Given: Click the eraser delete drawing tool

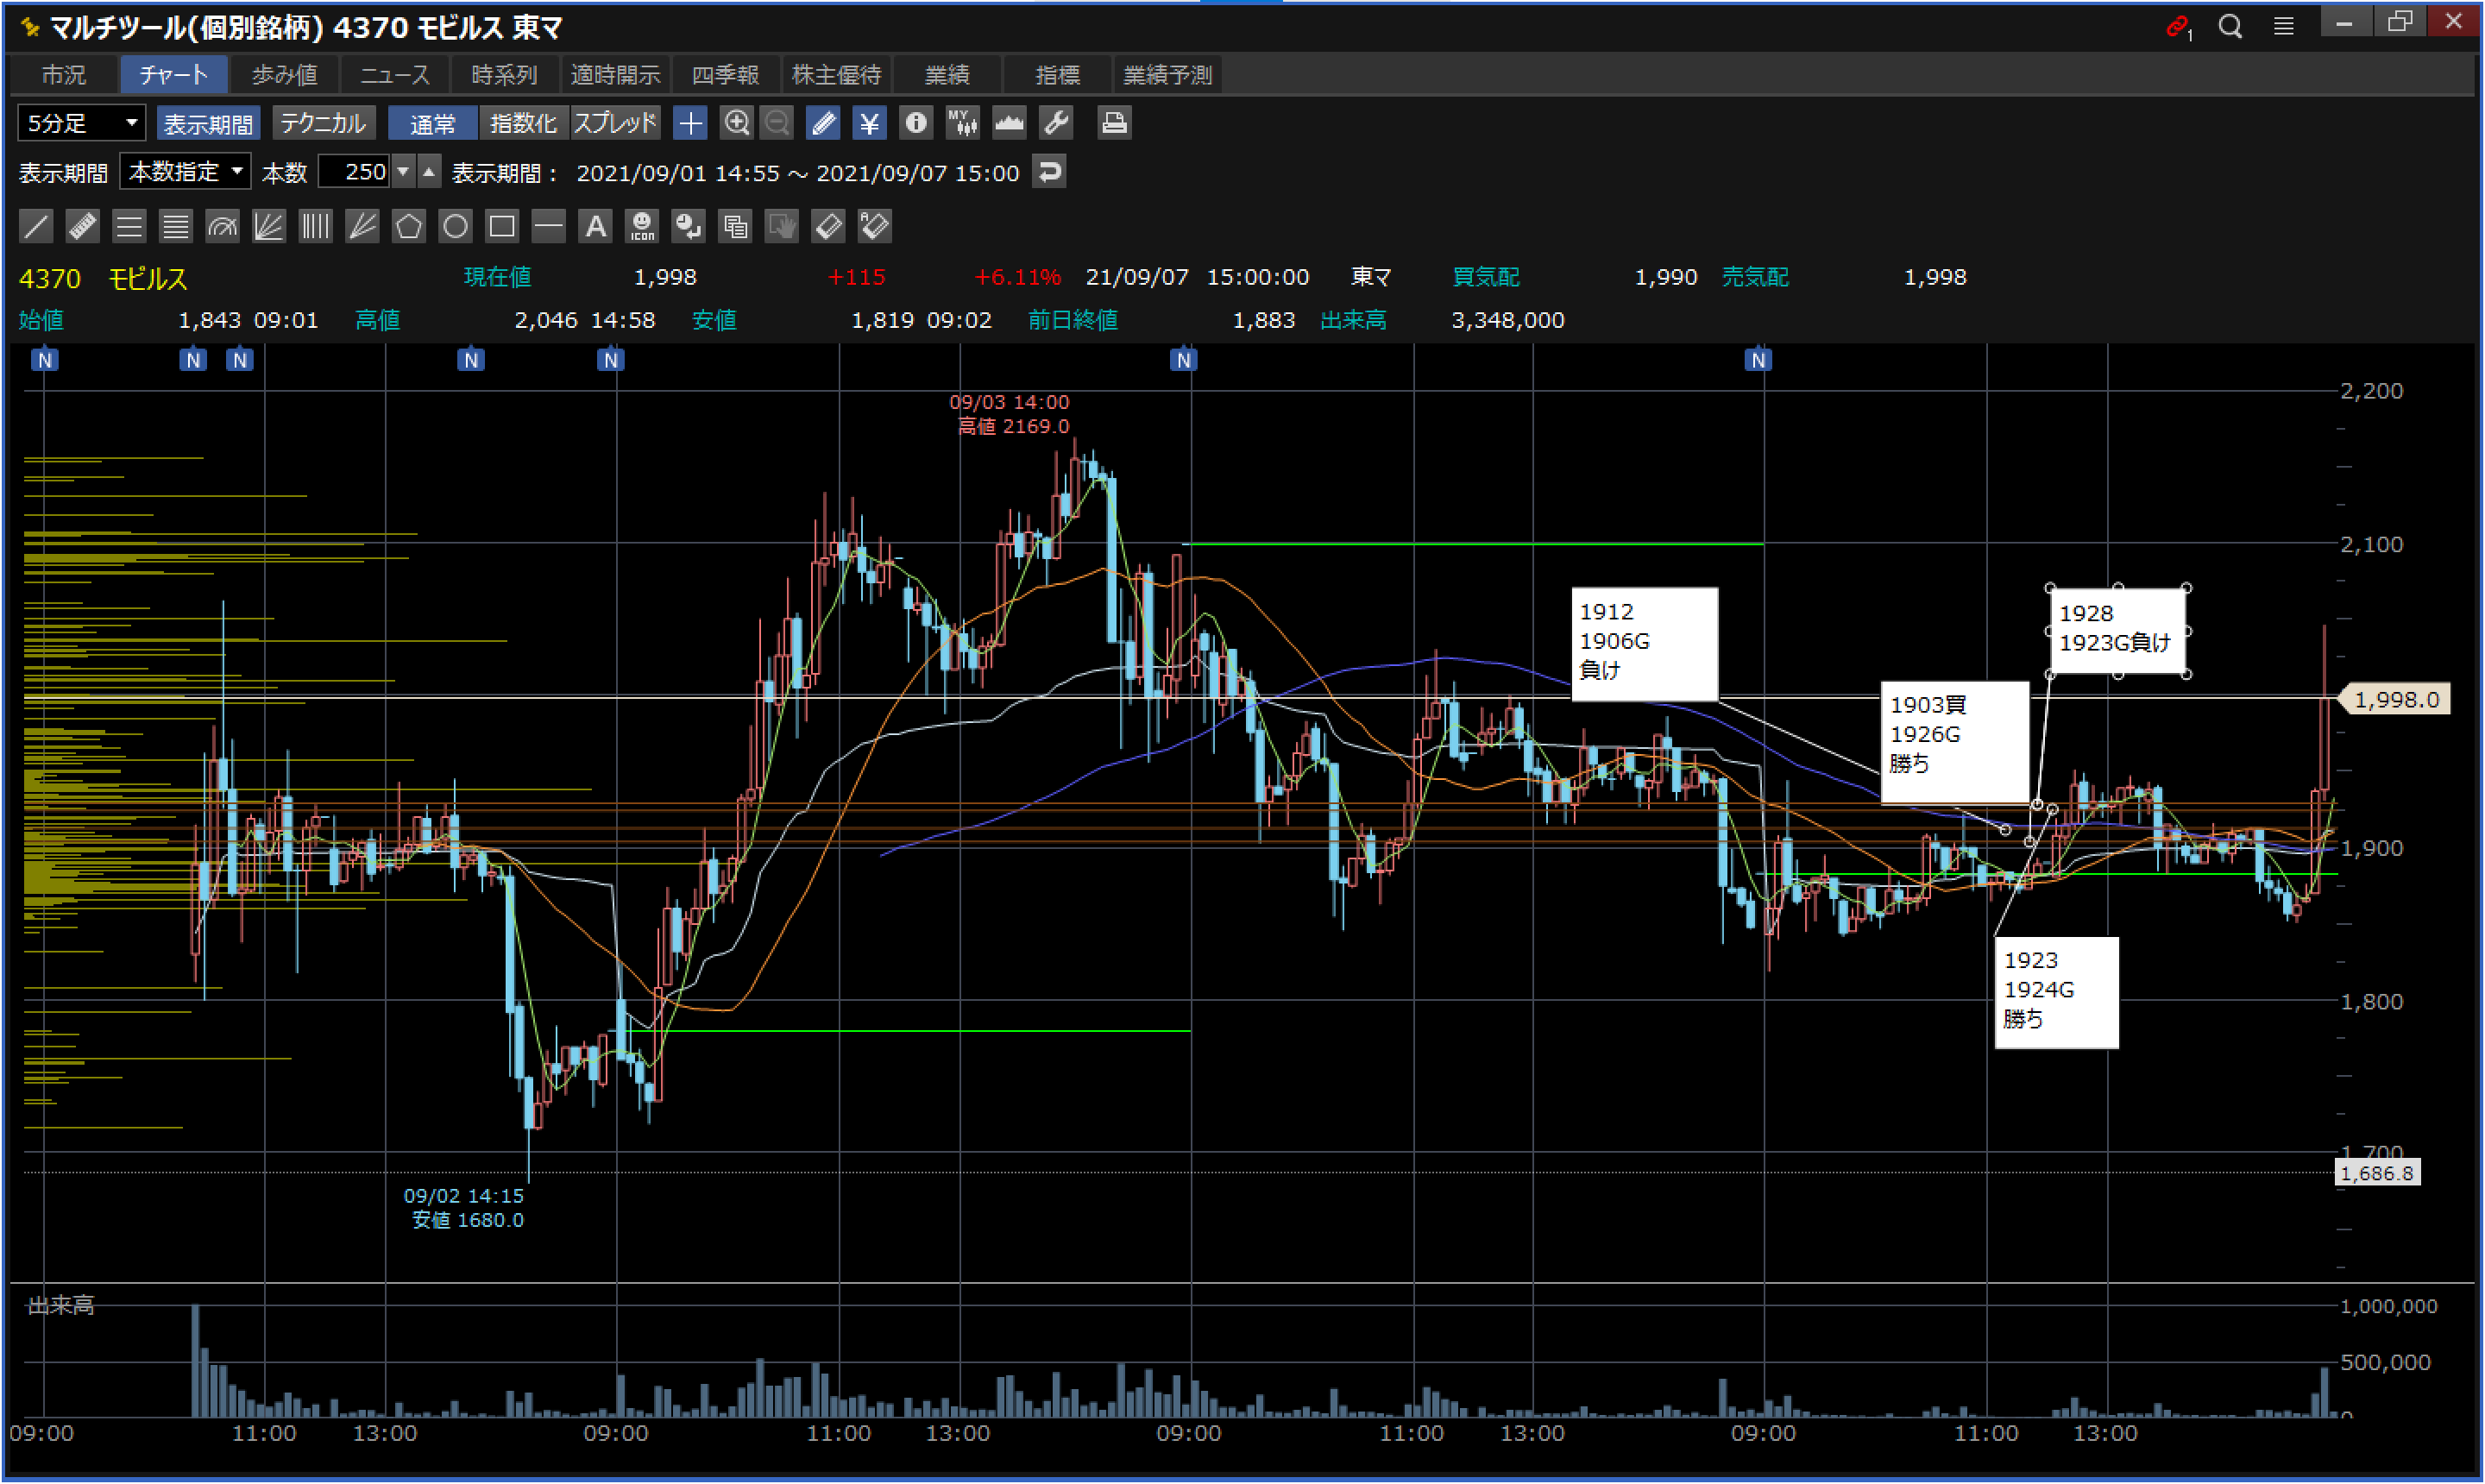Looking at the screenshot, I should click(828, 226).
